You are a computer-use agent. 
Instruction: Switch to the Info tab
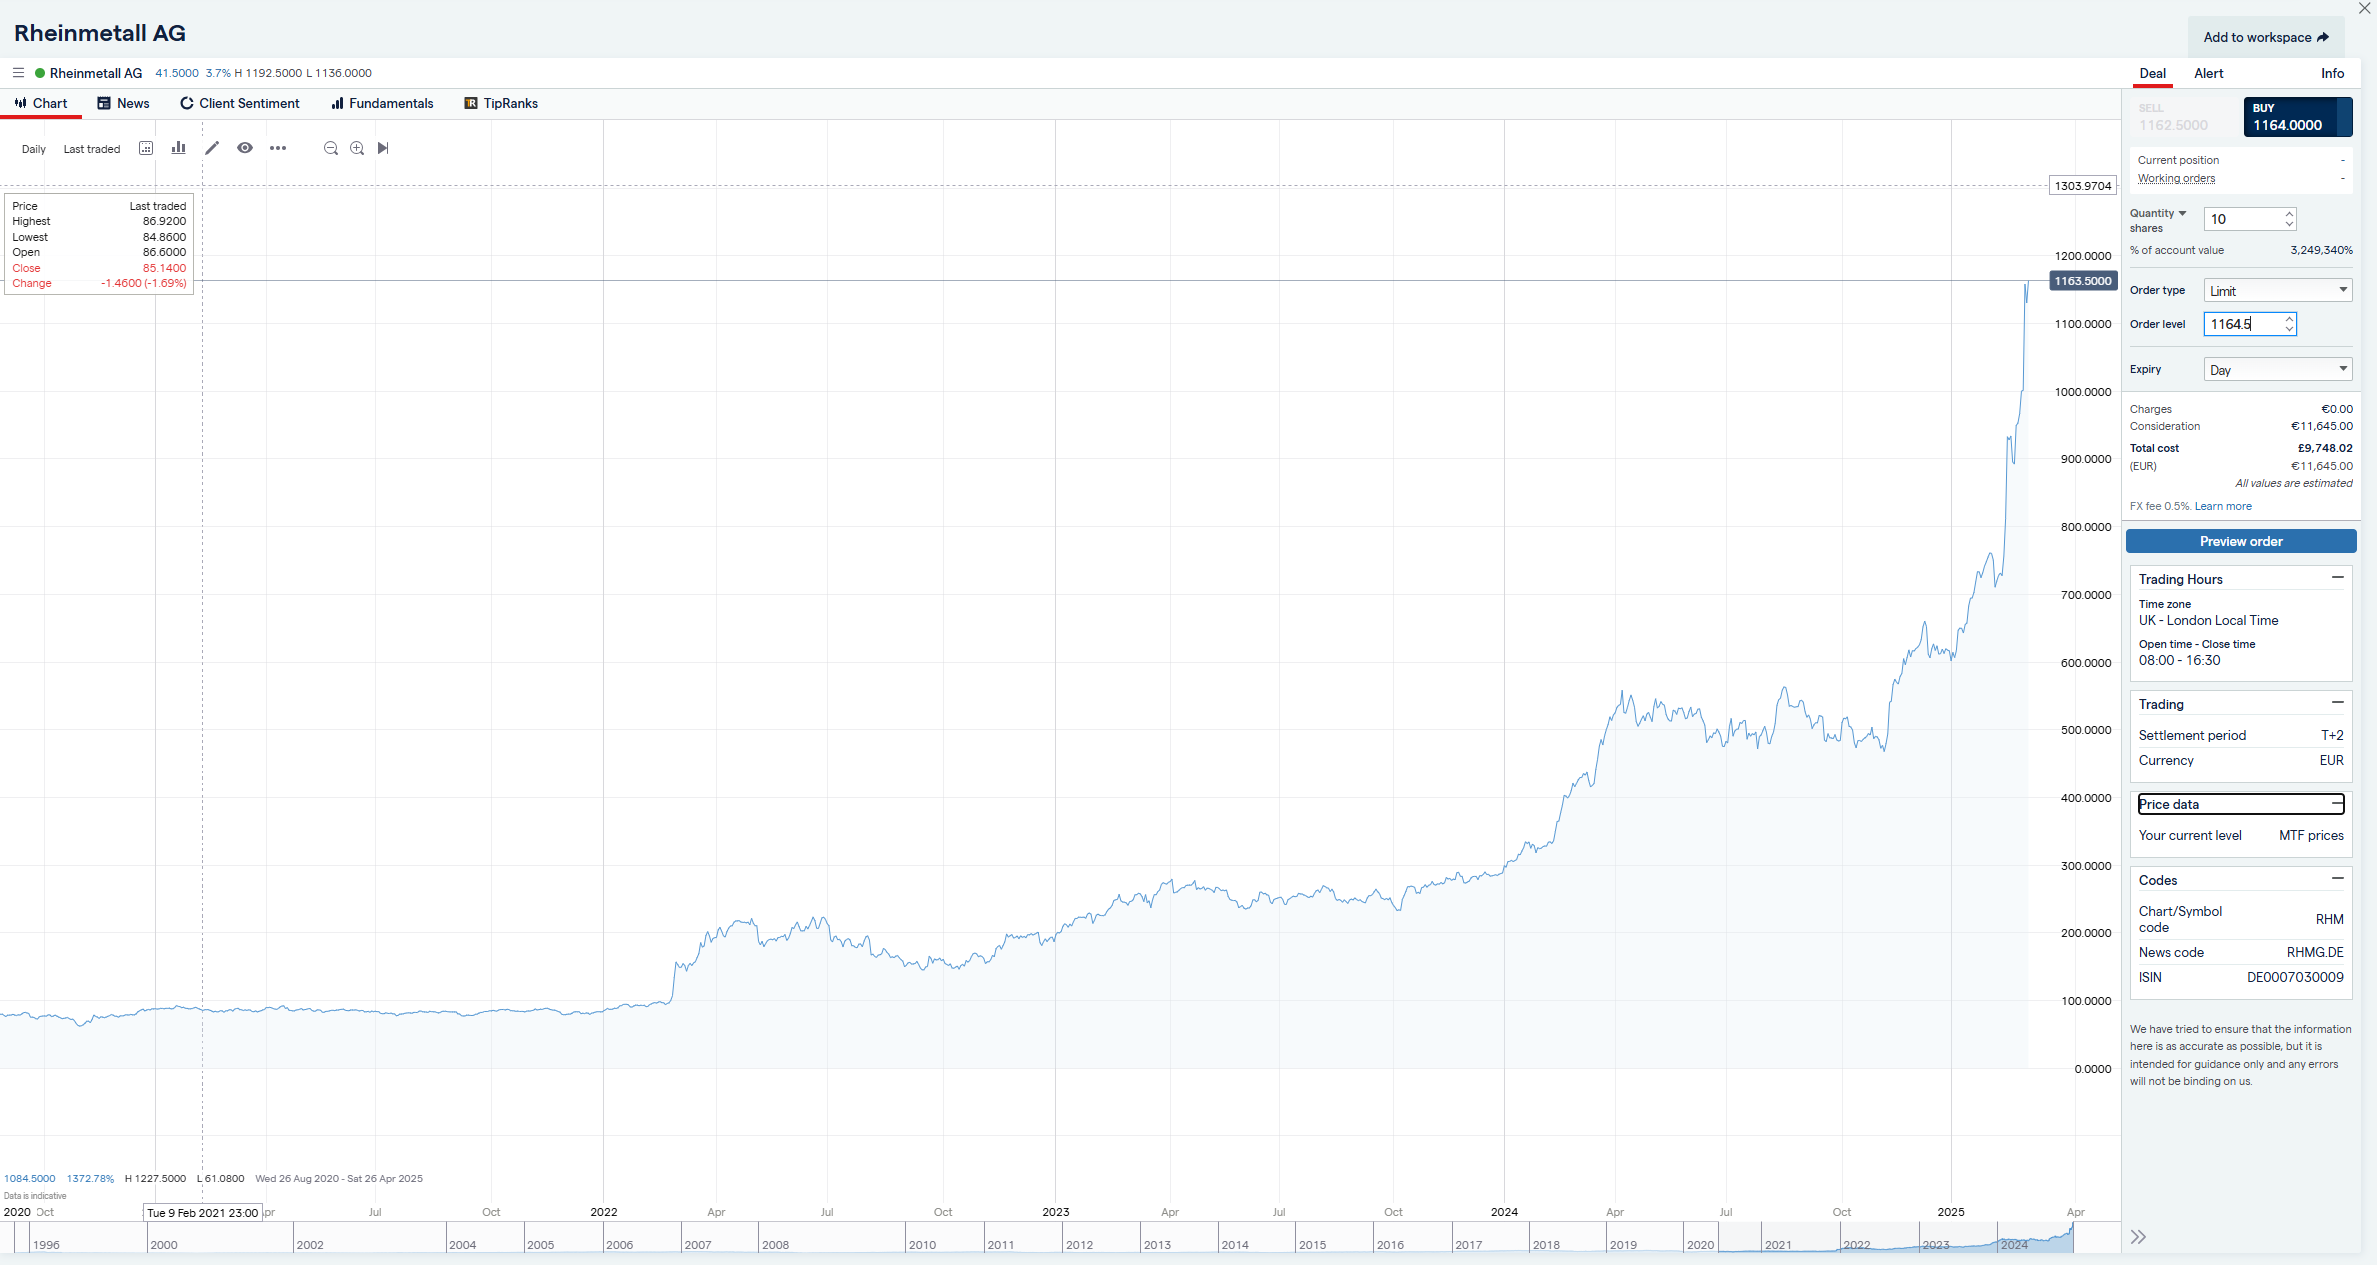tap(2332, 73)
